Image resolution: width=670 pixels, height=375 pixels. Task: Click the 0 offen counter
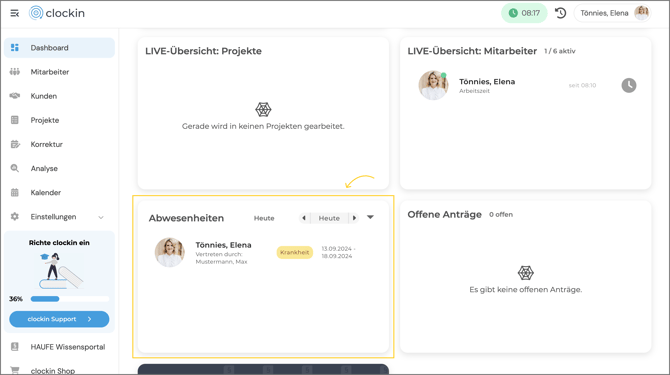pos(501,214)
